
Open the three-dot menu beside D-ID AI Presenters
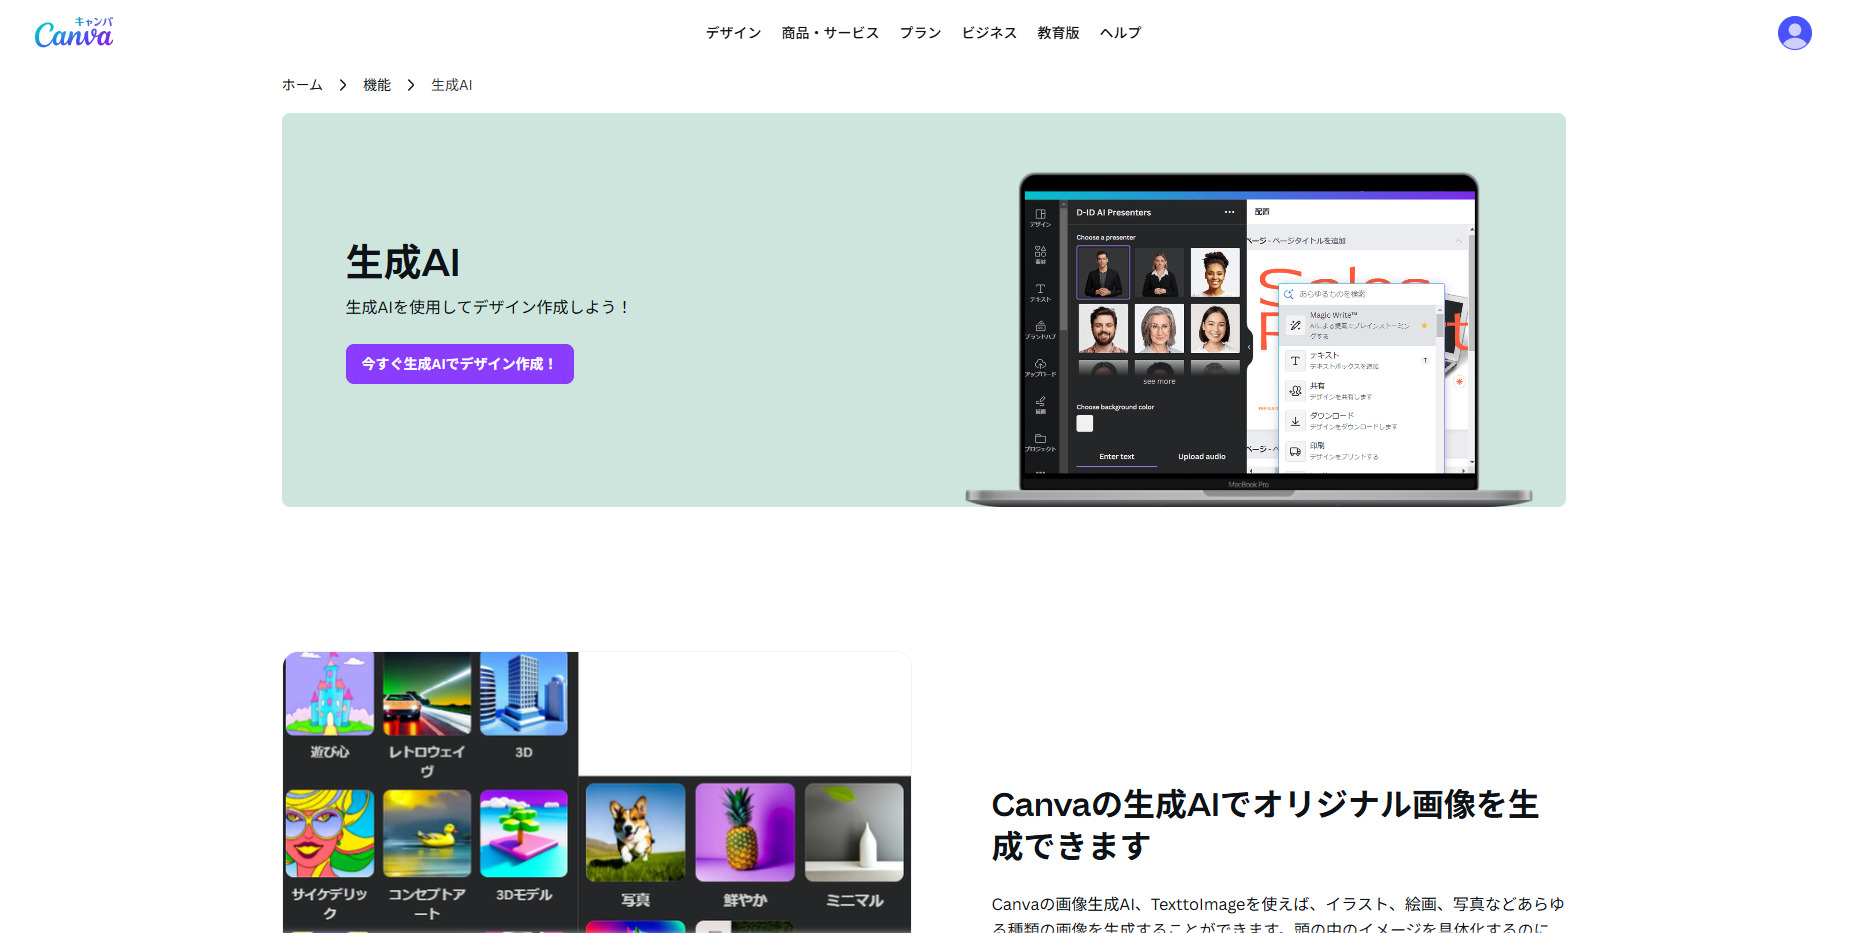(x=1229, y=212)
